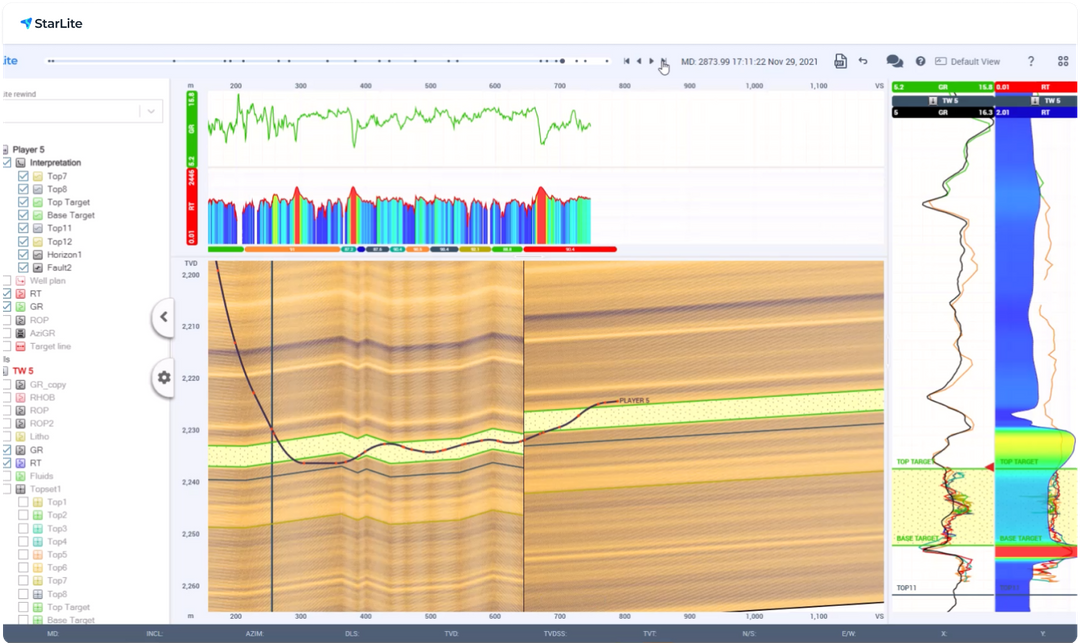Open settings with the gear icon

pos(164,378)
